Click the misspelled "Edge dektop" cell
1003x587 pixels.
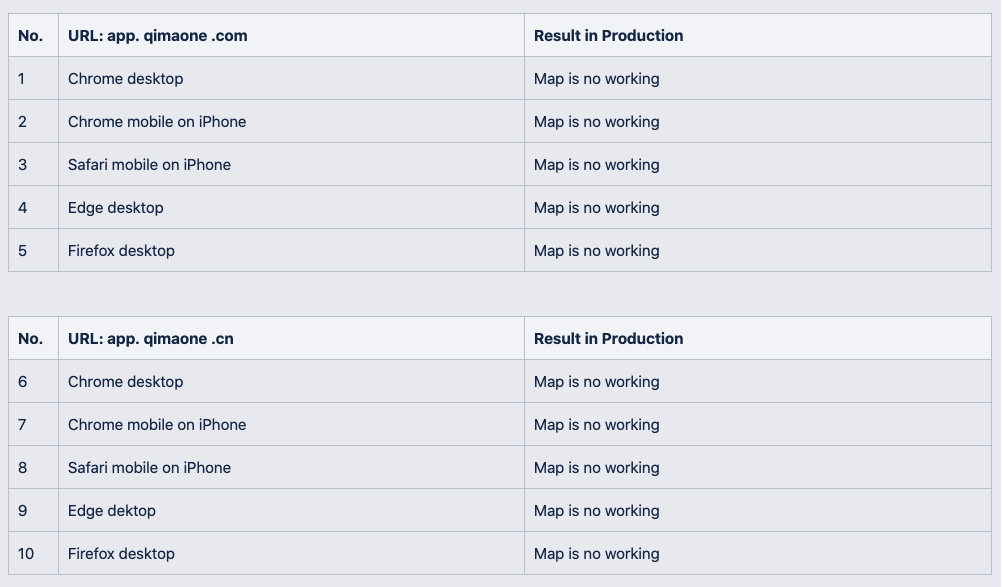click(x=112, y=511)
